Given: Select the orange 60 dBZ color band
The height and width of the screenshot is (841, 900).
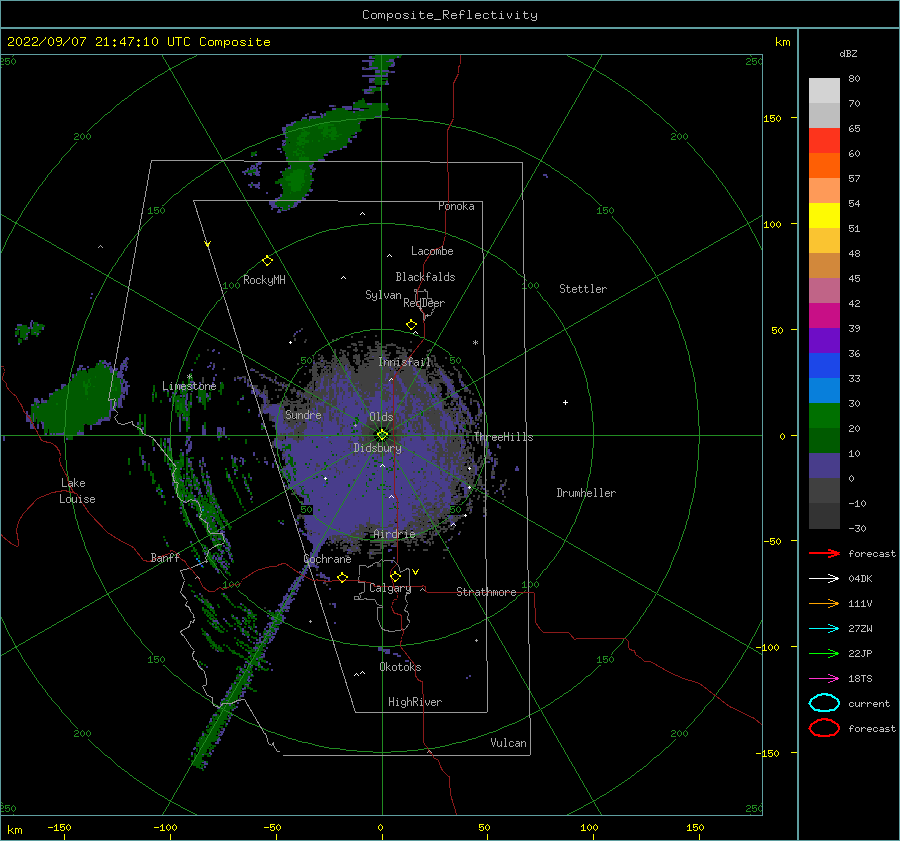Looking at the screenshot, I should 824,165.
